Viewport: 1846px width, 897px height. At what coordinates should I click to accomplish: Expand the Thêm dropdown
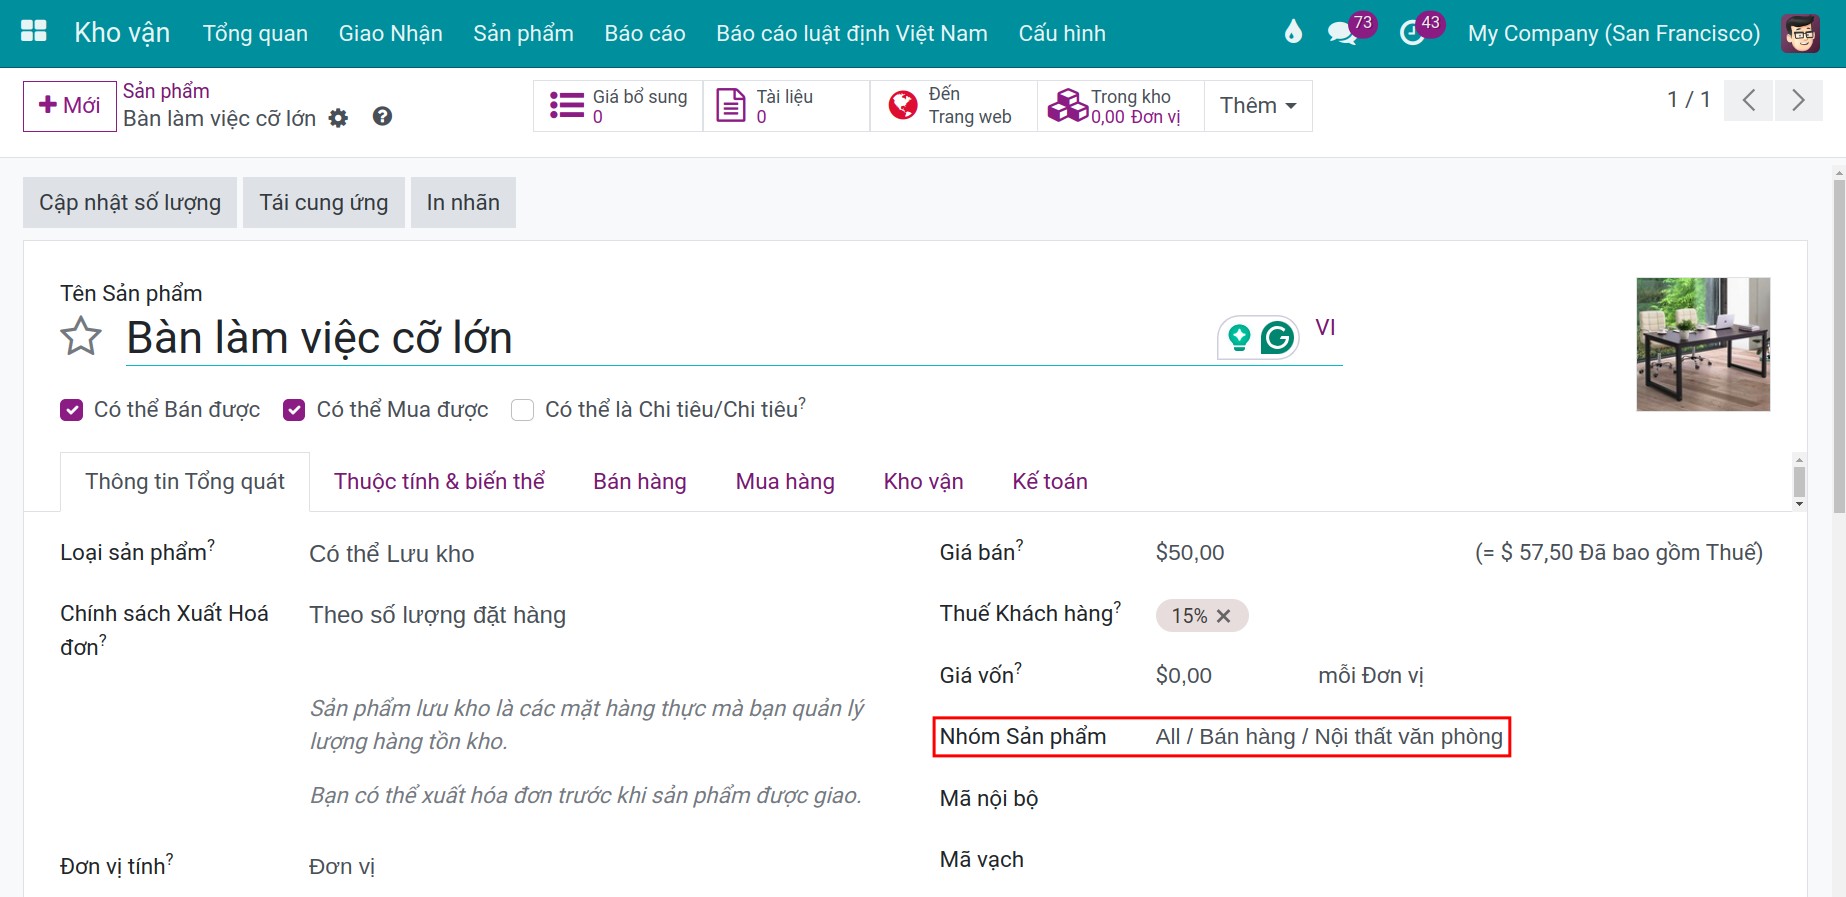(x=1258, y=106)
